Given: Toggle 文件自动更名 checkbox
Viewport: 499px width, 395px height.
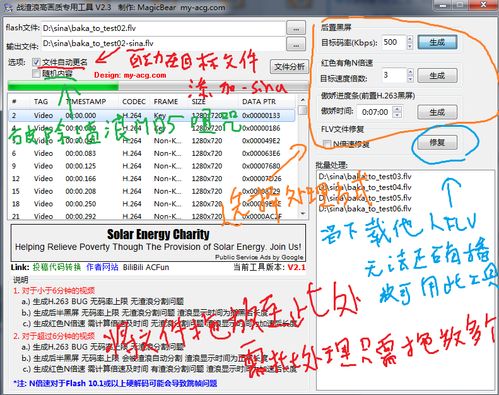Looking at the screenshot, I should [36, 62].
